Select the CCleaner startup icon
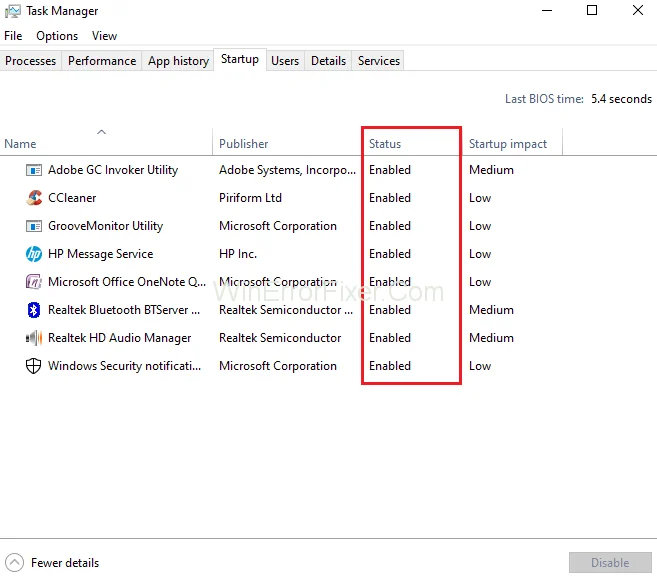 tap(34, 198)
